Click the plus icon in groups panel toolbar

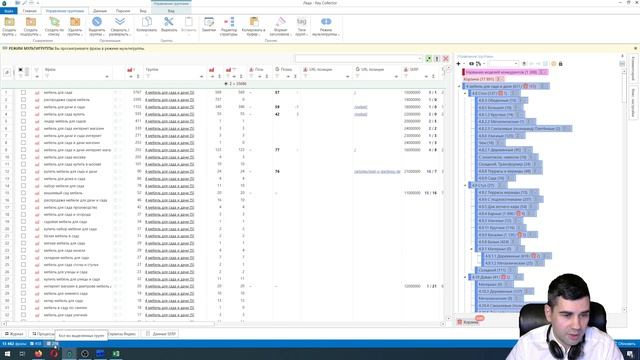(458, 64)
